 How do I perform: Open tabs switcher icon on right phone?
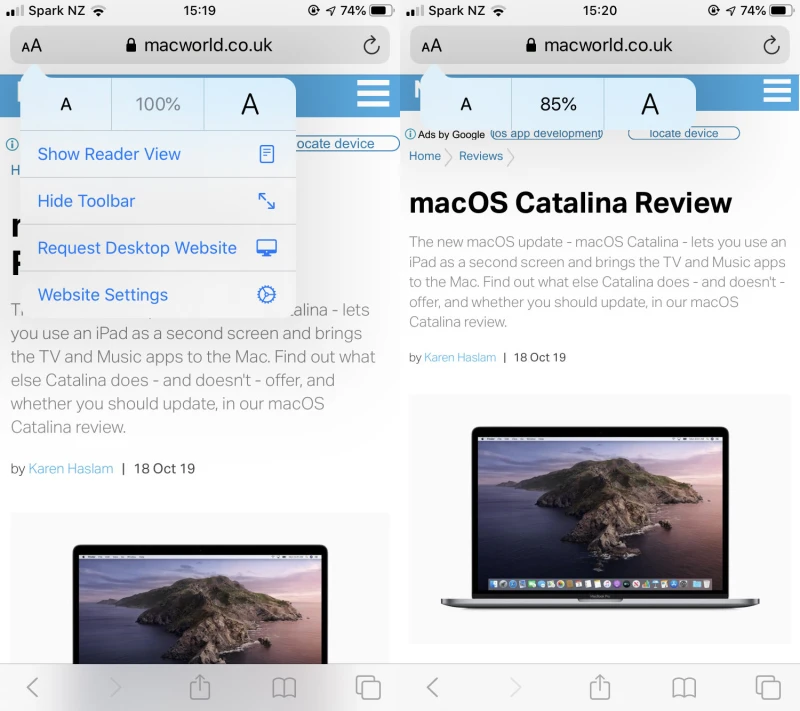coord(768,687)
